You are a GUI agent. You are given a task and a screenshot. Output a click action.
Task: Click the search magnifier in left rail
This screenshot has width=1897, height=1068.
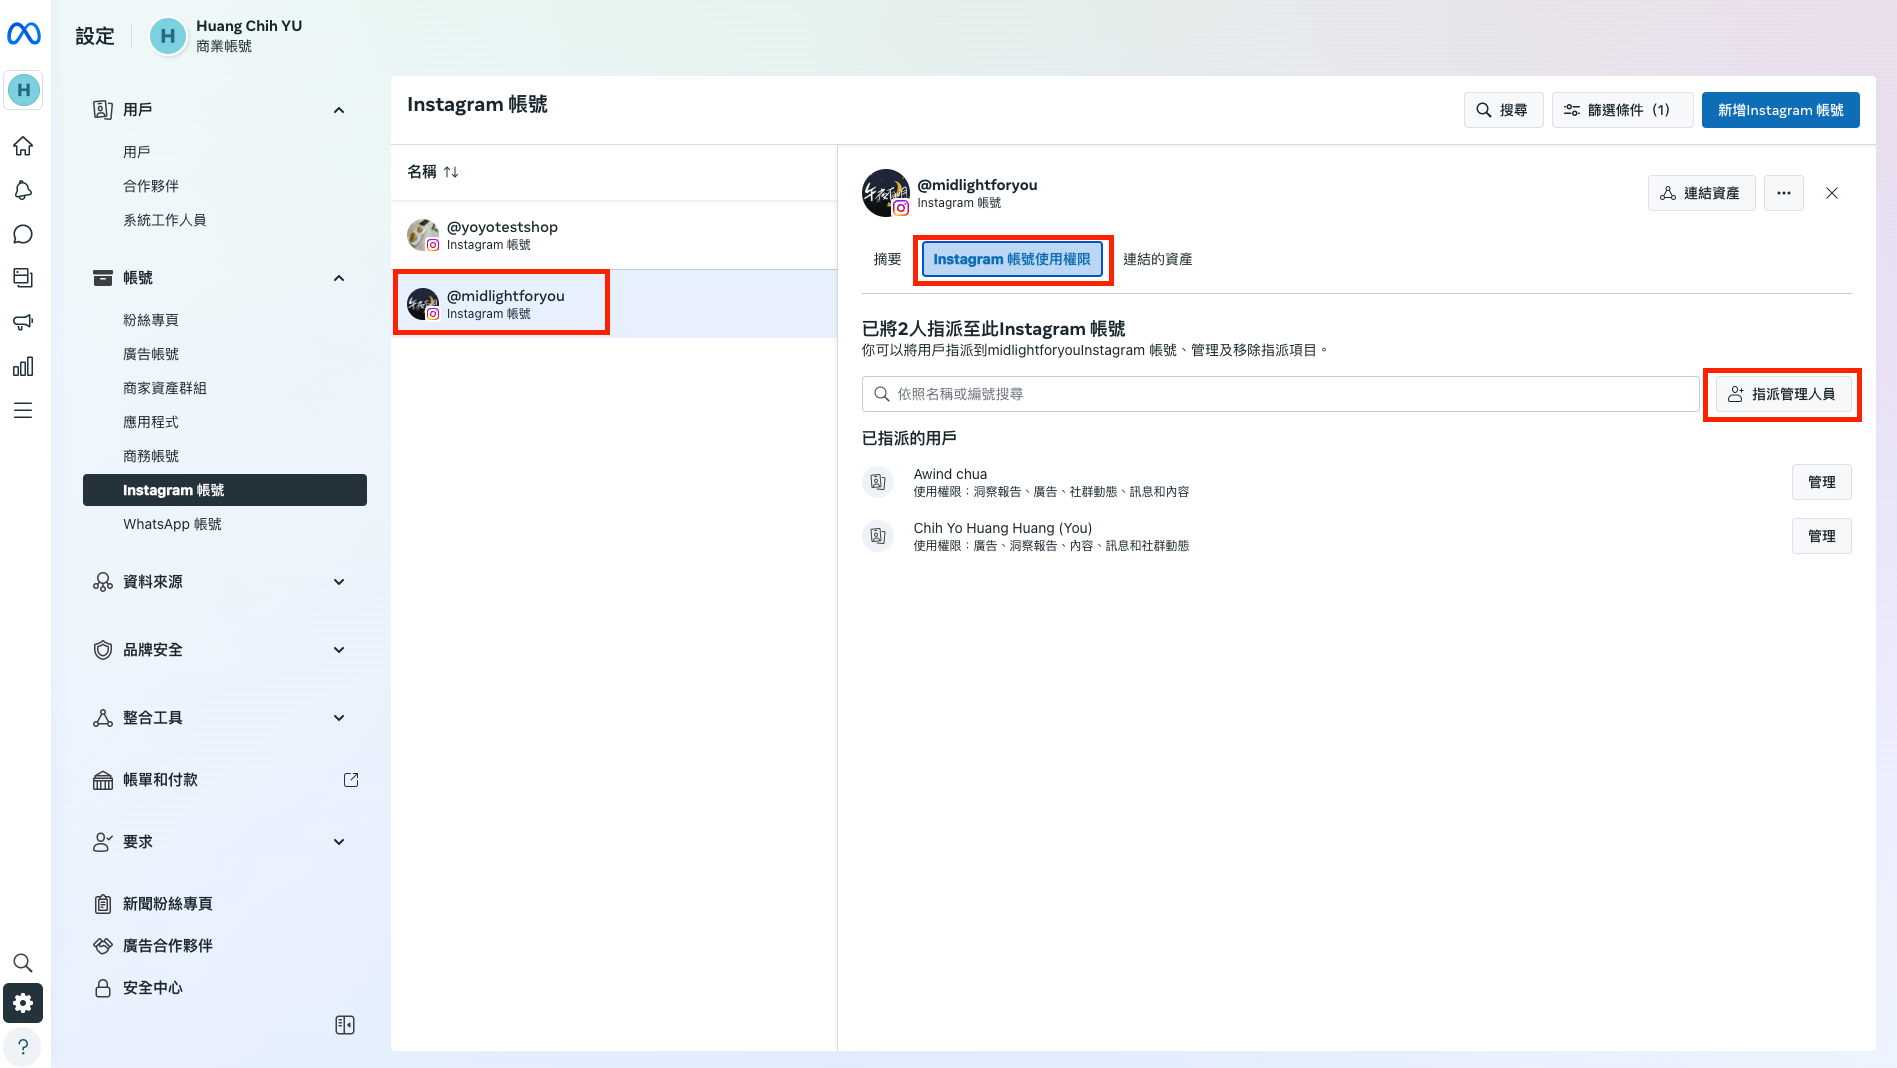[x=23, y=963]
